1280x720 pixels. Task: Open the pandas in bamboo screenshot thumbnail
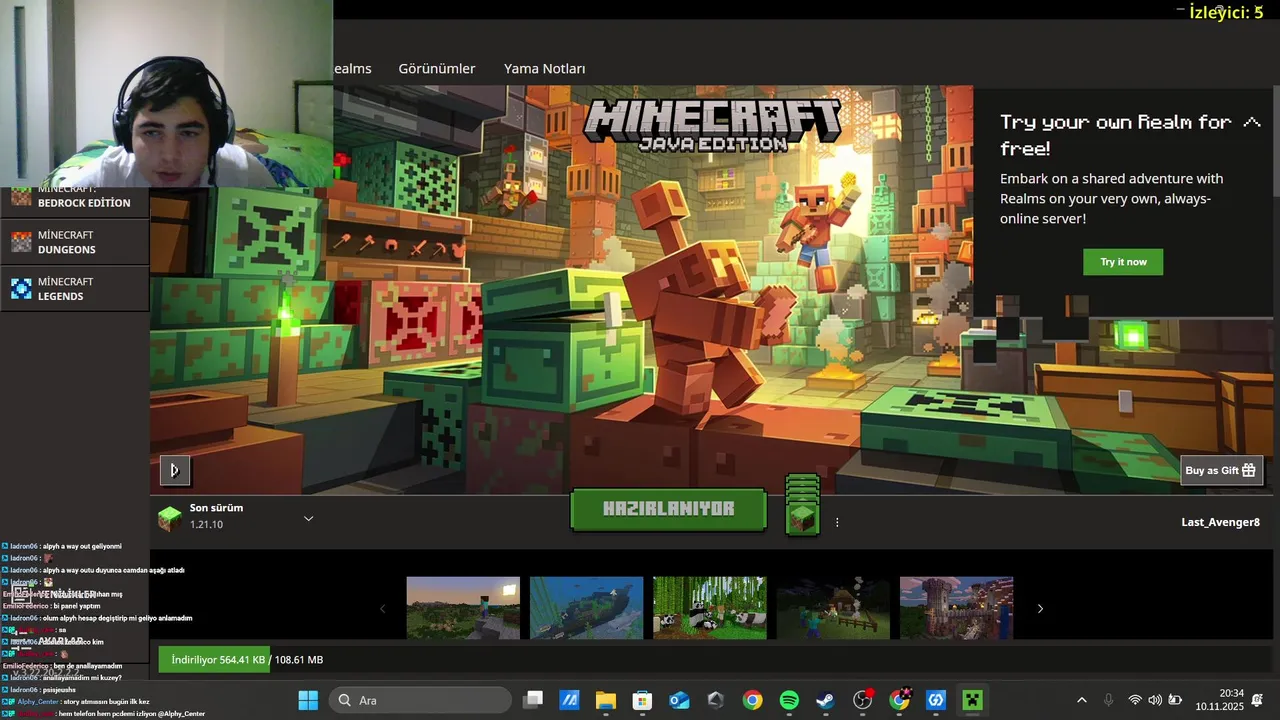[x=710, y=608]
